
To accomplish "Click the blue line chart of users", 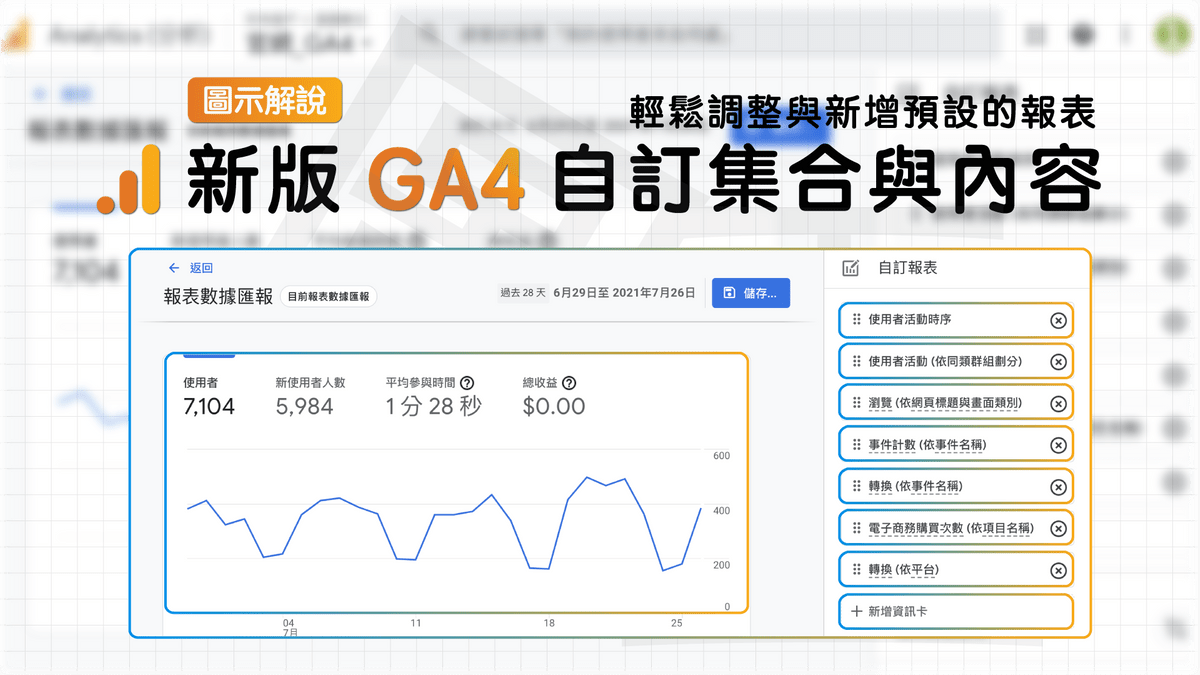I will coord(443,525).
